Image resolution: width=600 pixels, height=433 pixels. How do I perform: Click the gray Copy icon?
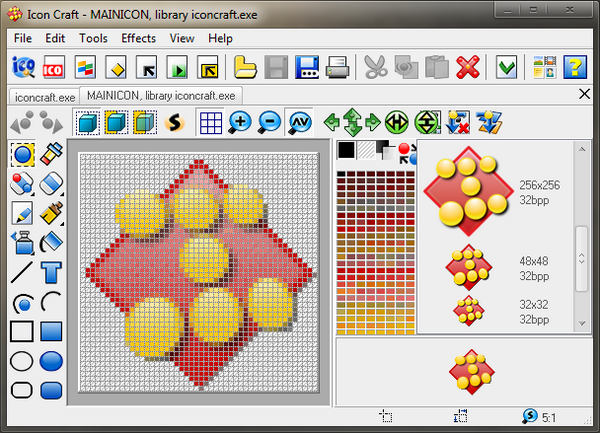coord(406,67)
